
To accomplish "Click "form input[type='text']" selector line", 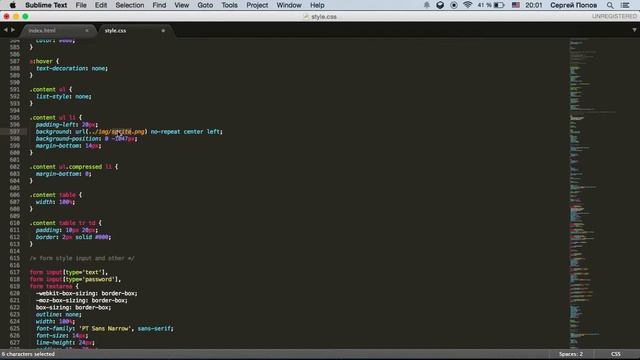I will pyautogui.click(x=69, y=272).
